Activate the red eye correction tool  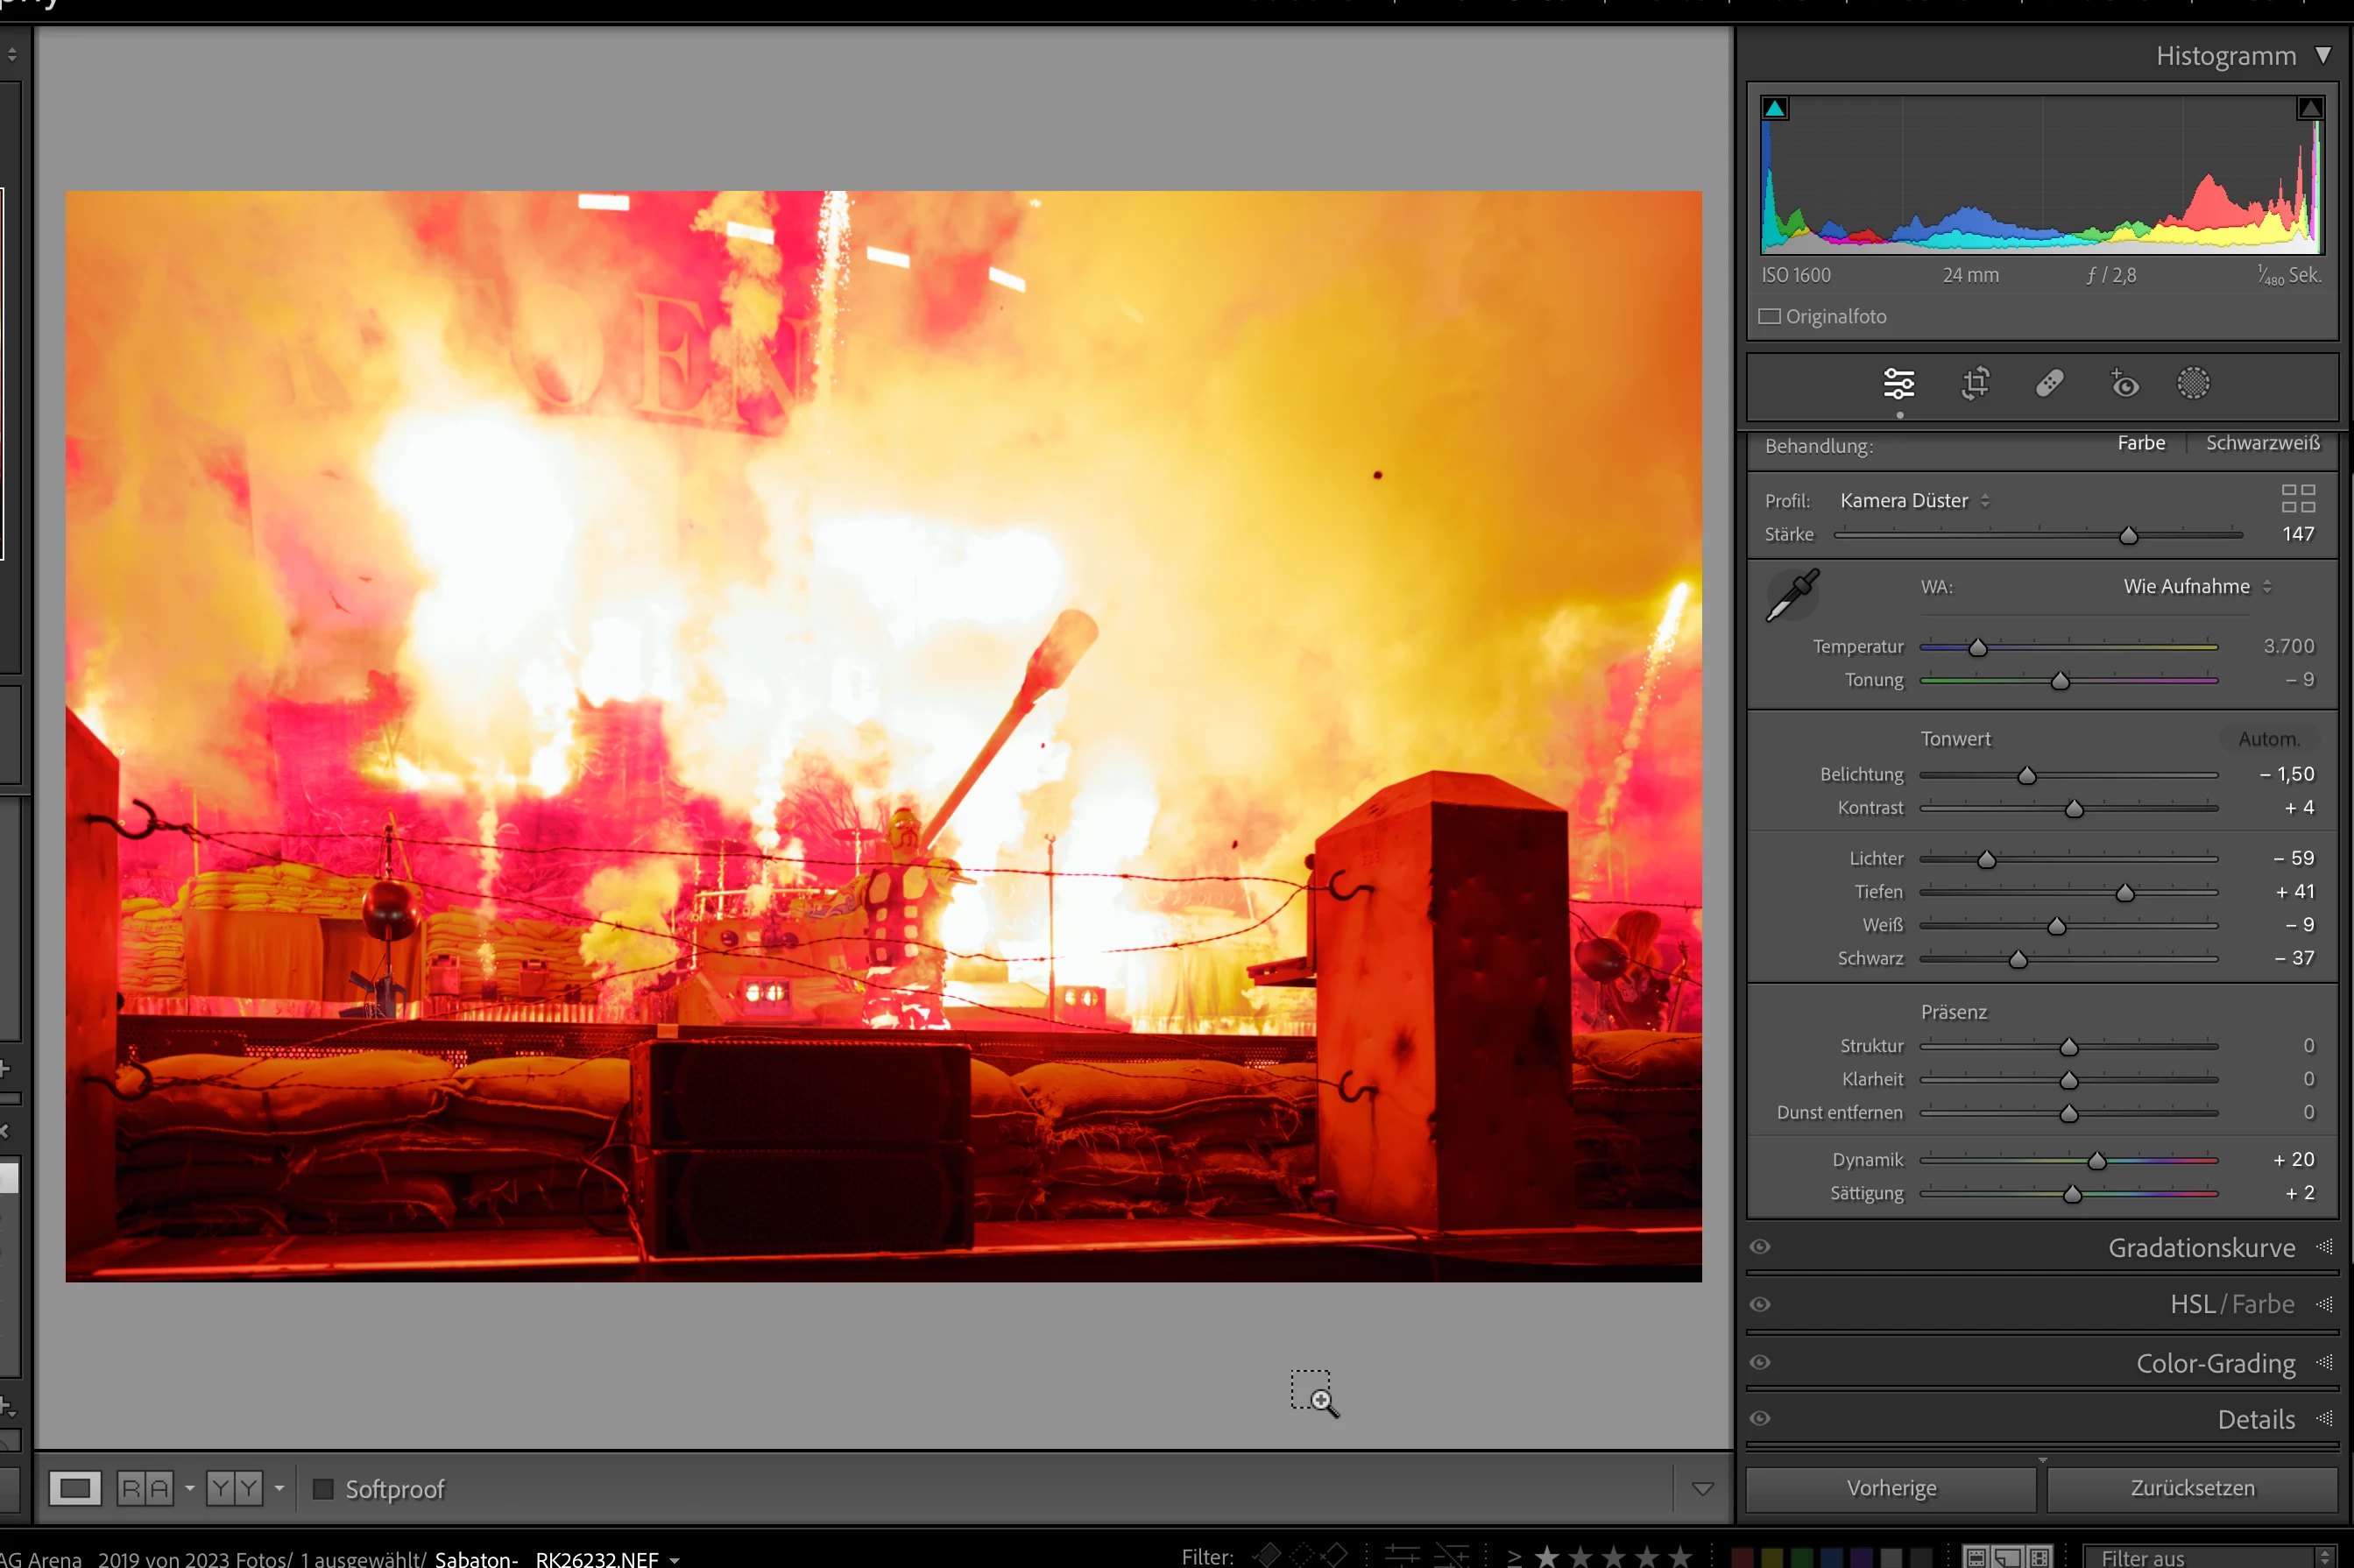[x=2124, y=384]
